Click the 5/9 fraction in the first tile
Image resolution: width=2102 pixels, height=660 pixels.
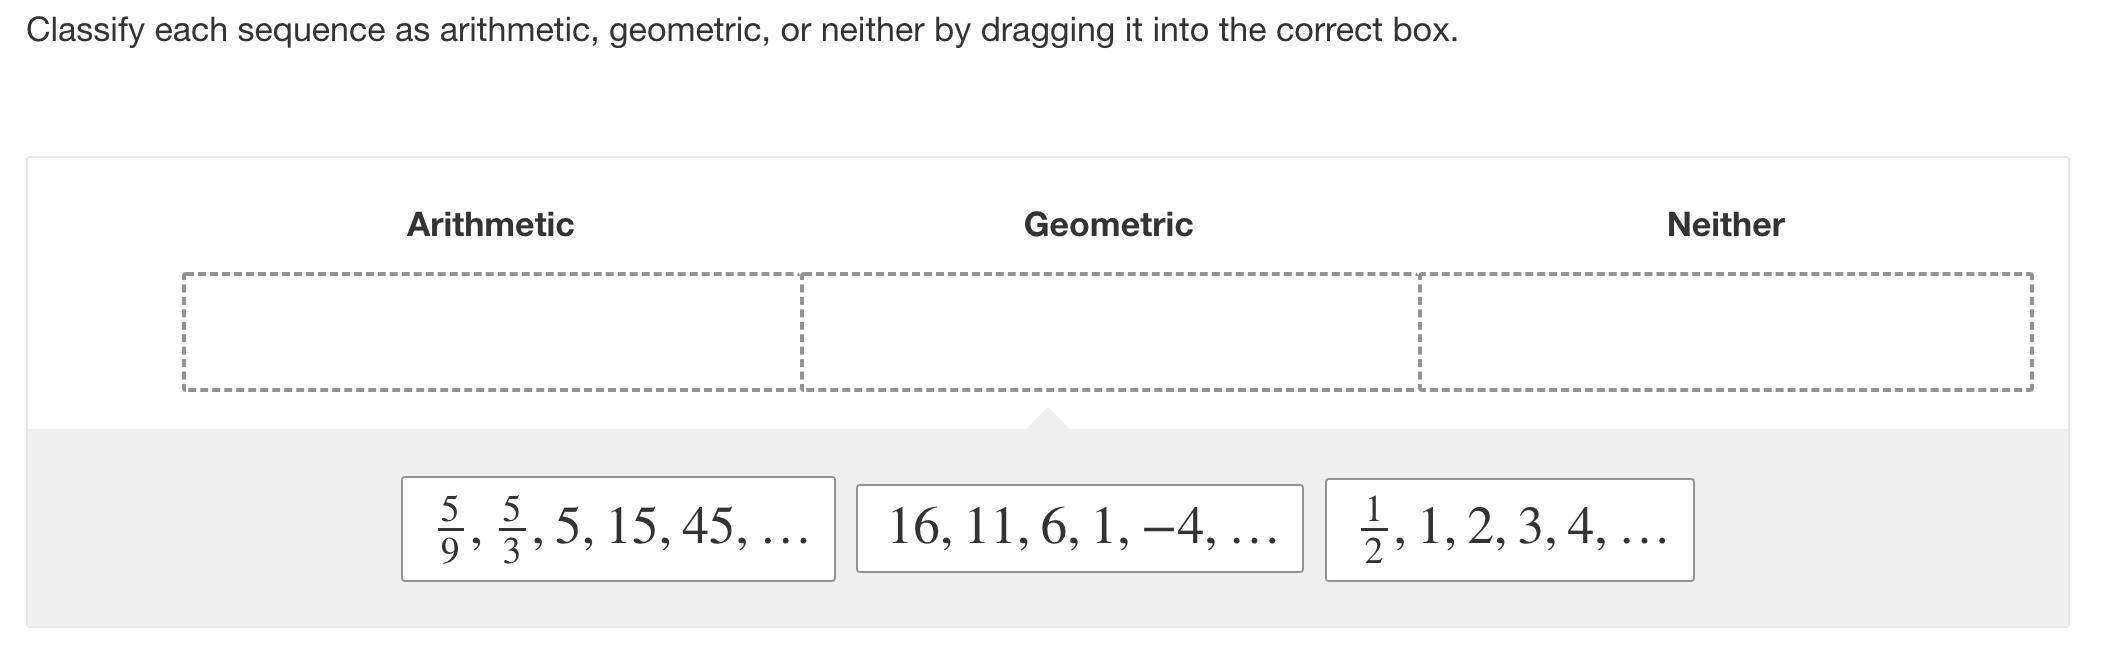[x=450, y=529]
